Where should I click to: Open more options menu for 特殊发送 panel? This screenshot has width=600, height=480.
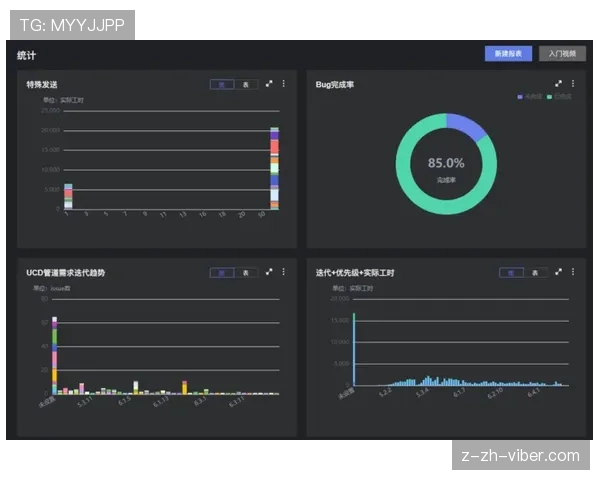pyautogui.click(x=283, y=84)
